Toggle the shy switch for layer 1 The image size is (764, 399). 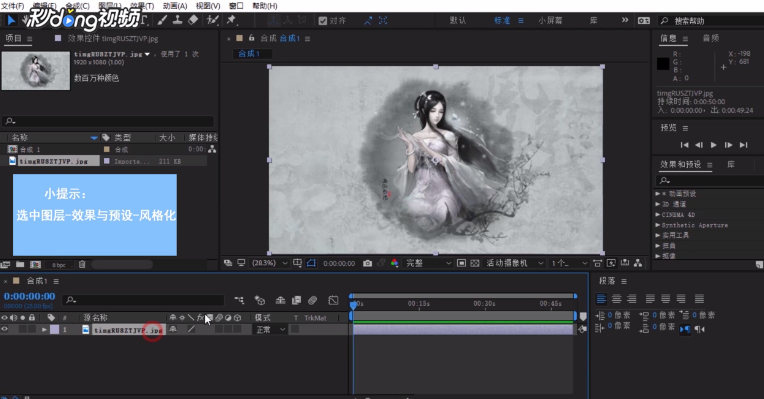coord(173,329)
